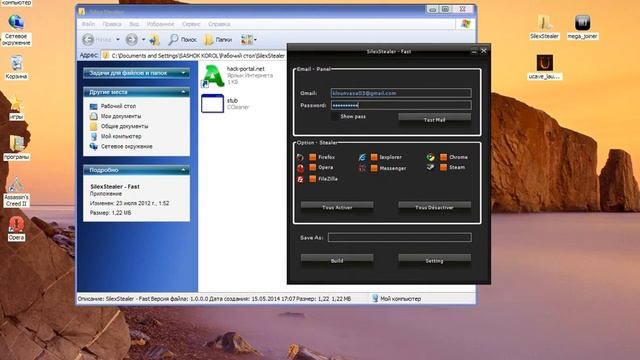Viewport: 640px width, 360px height.
Task: Click the Internet Explorer logo icon
Action: pos(362,157)
